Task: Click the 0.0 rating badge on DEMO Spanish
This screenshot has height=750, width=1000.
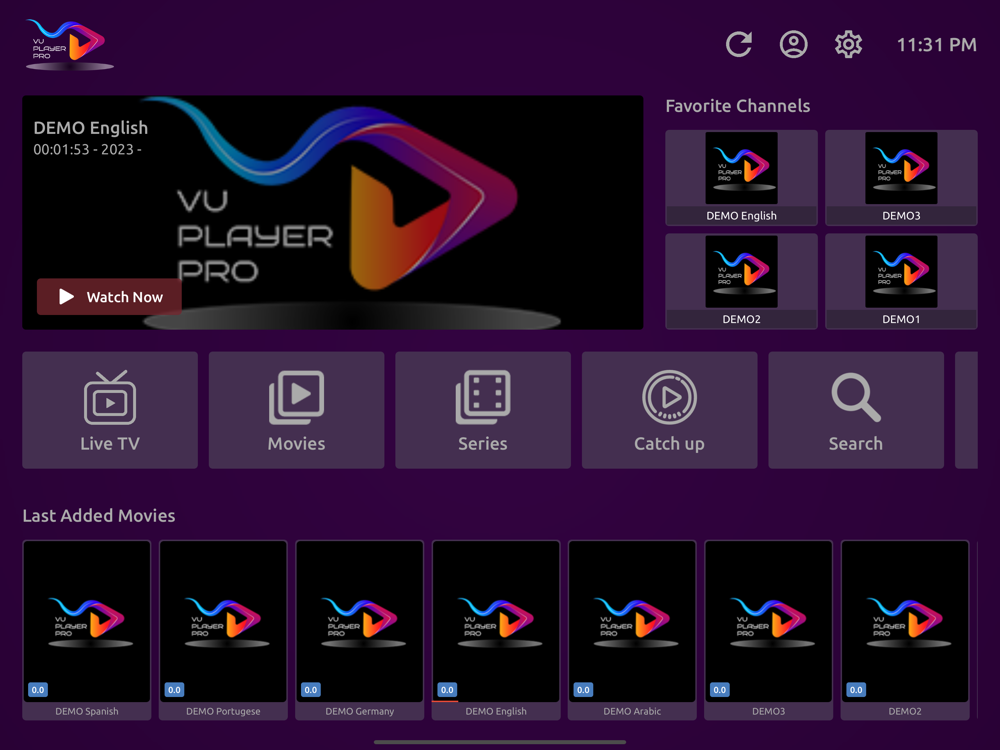Action: click(38, 689)
